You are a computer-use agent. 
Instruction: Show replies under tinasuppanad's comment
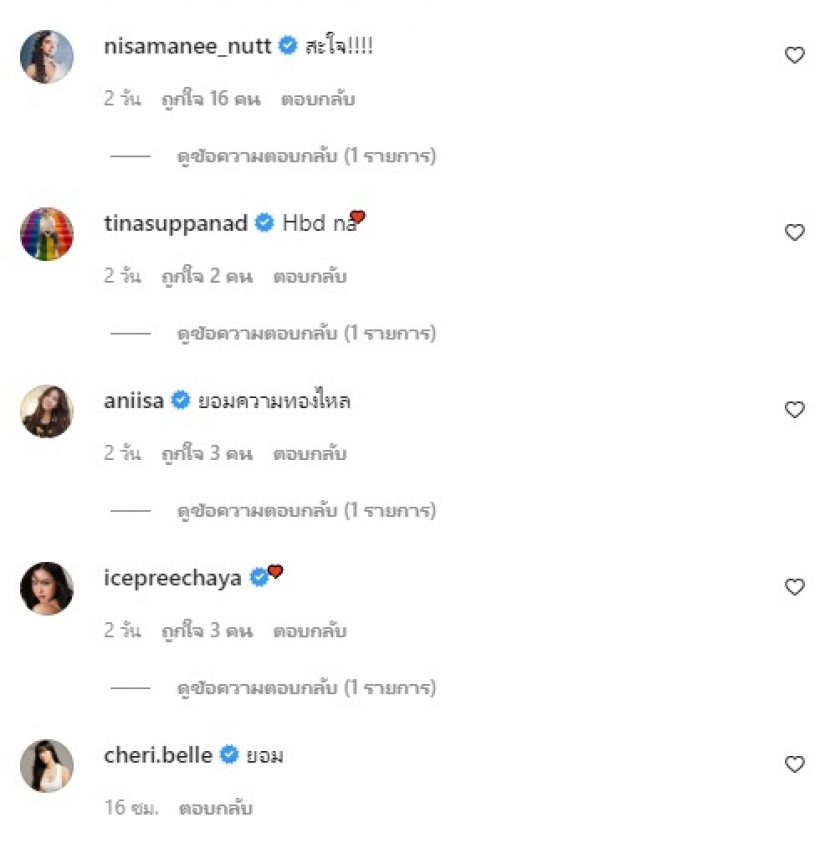click(x=306, y=333)
